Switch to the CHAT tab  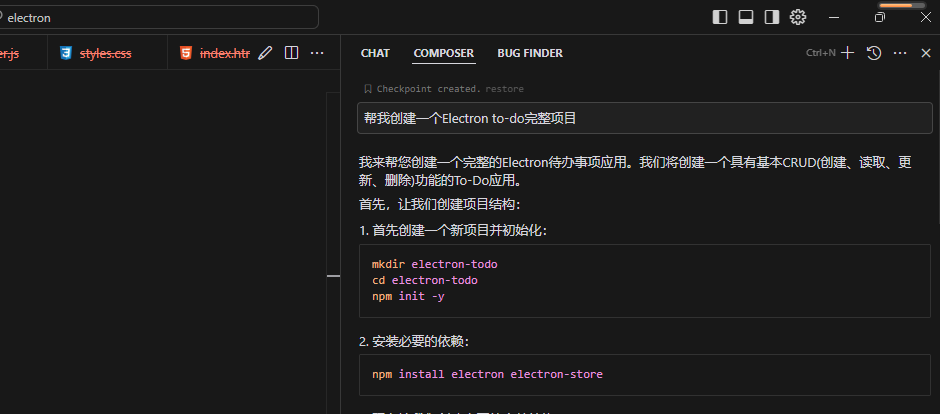(375, 53)
